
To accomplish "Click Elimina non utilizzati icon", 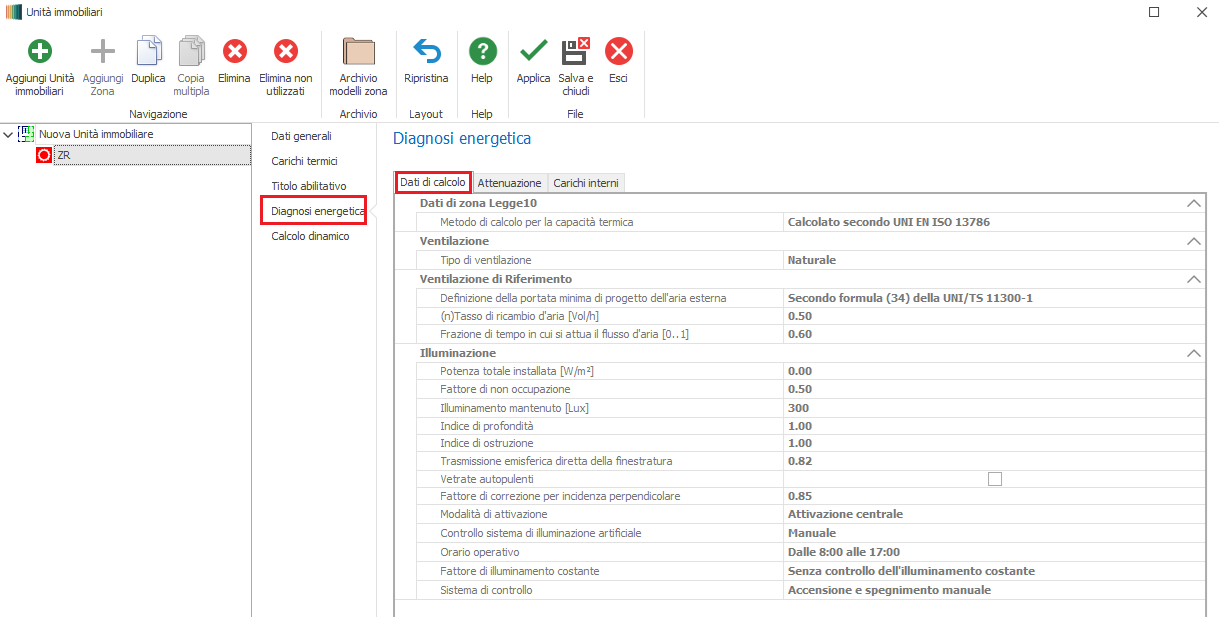I will [285, 52].
